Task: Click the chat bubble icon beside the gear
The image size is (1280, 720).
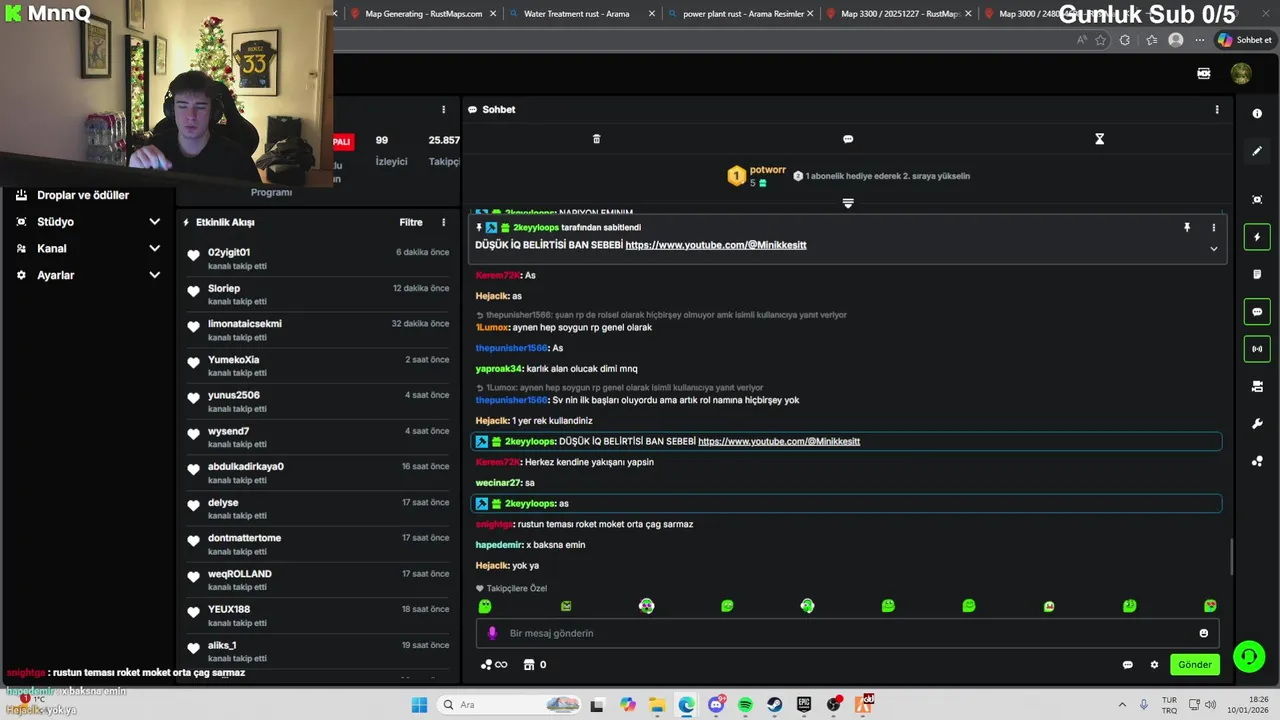Action: click(1128, 665)
